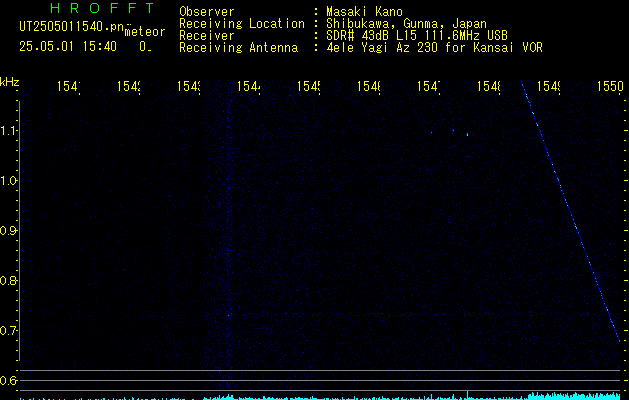Click the Receiver label
The image size is (629, 400).
point(207,36)
